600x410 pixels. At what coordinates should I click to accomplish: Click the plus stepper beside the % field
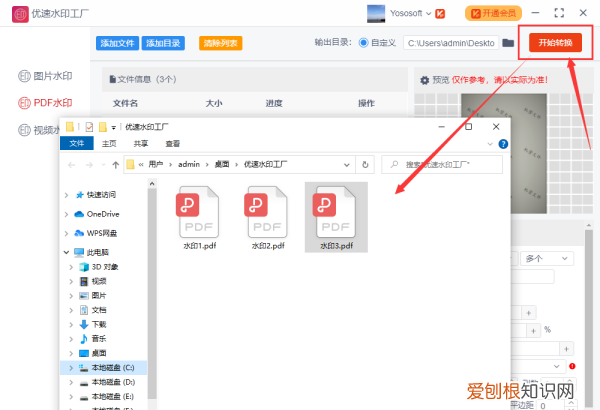(533, 330)
